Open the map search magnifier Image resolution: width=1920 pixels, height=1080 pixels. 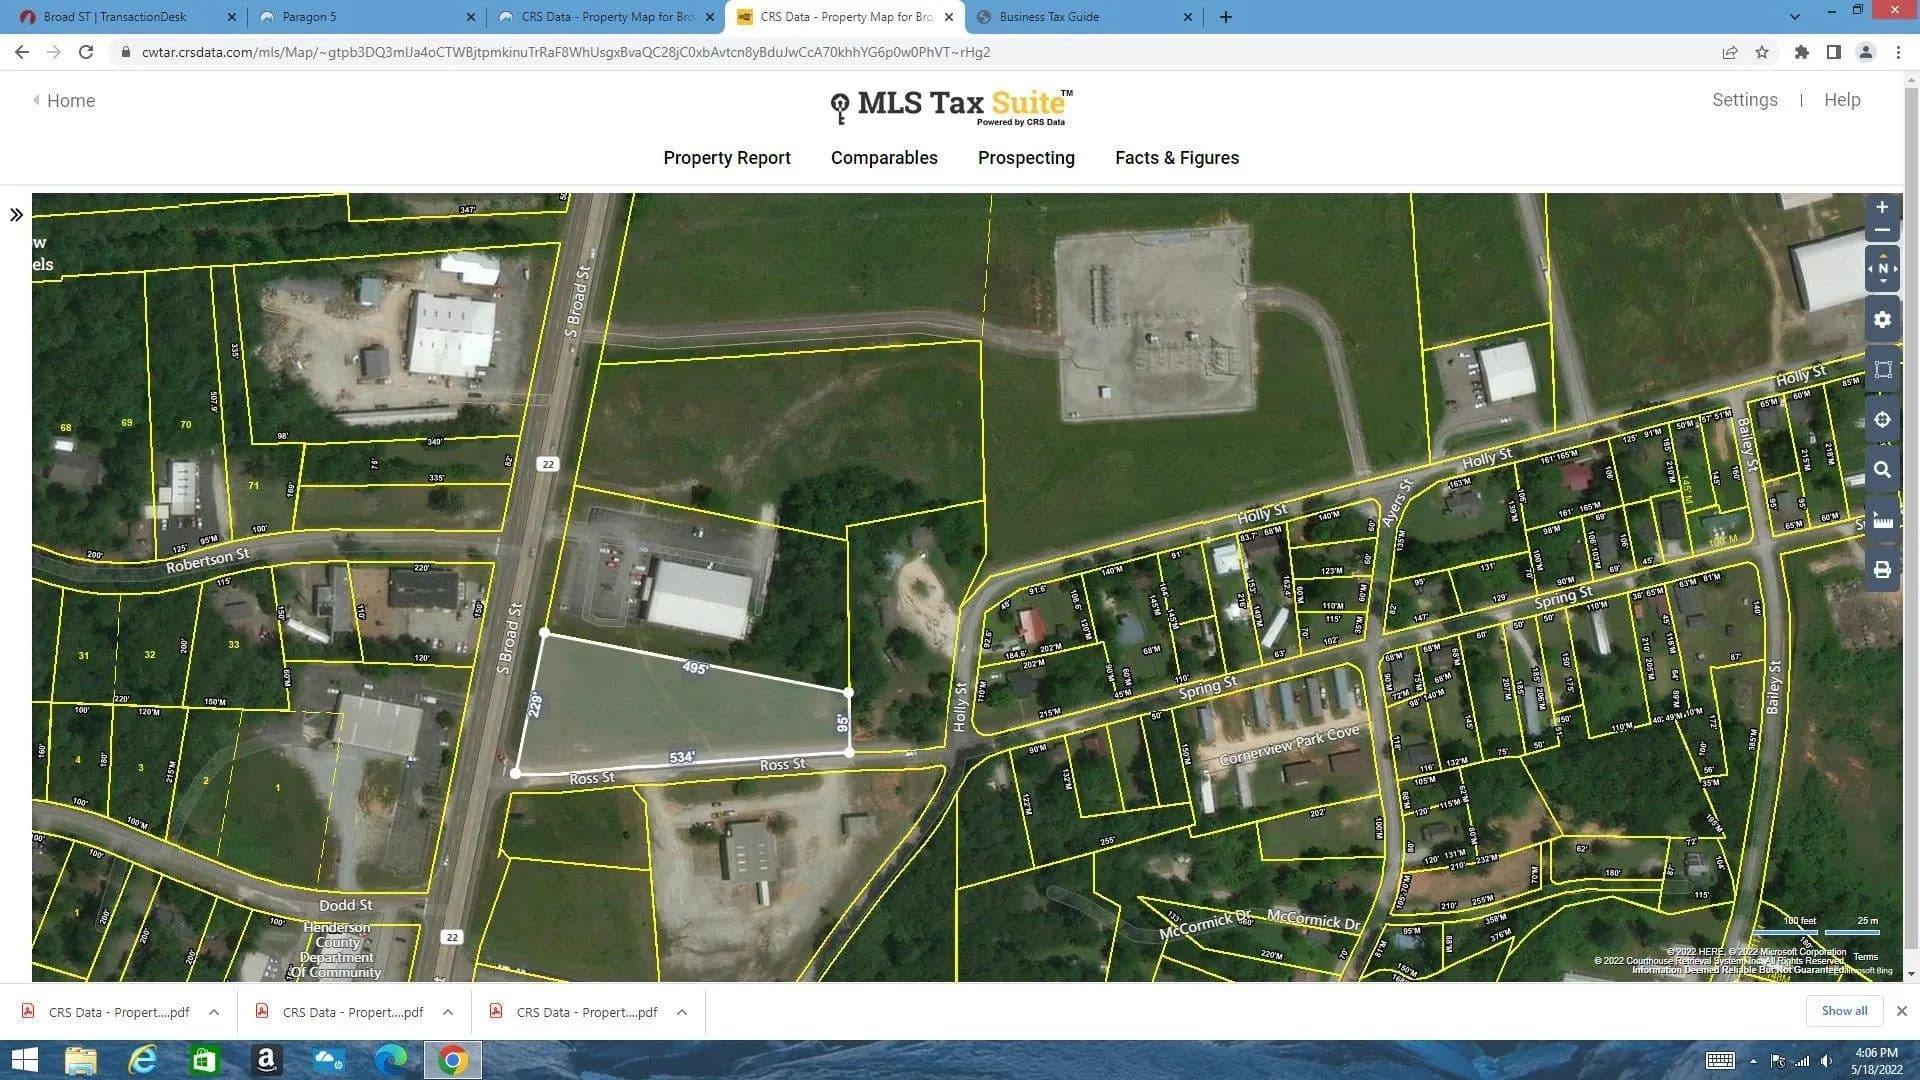[1881, 470]
